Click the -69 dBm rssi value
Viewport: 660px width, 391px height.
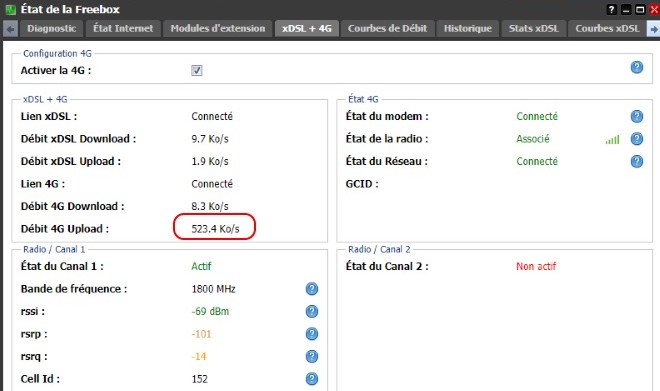click(210, 311)
